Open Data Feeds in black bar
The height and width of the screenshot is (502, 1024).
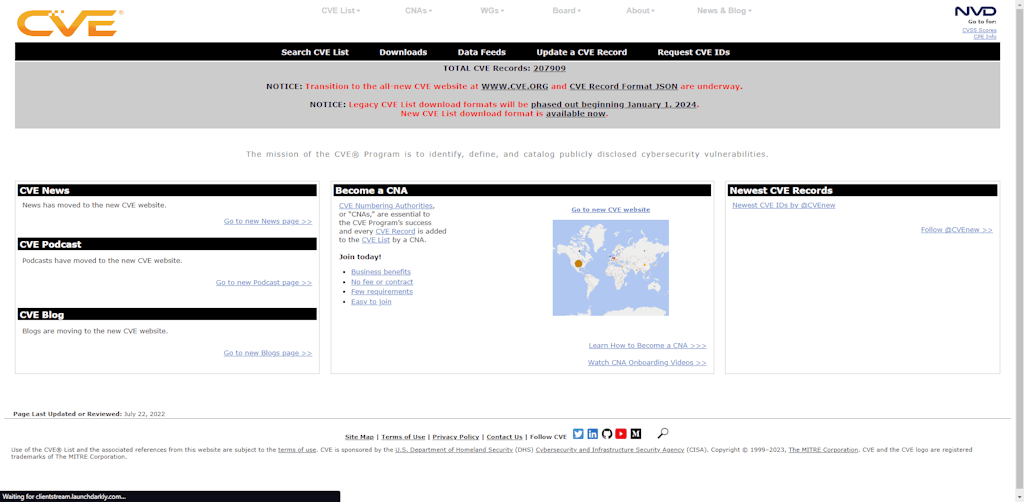[481, 52]
